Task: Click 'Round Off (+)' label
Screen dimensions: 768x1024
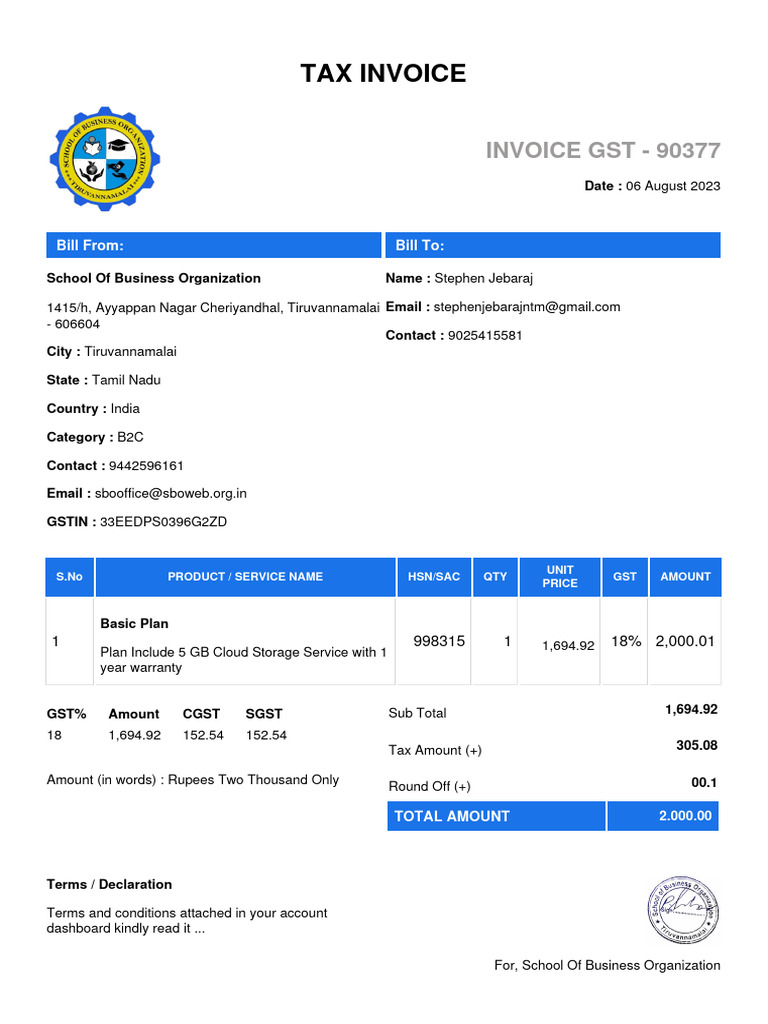Action: (429, 786)
